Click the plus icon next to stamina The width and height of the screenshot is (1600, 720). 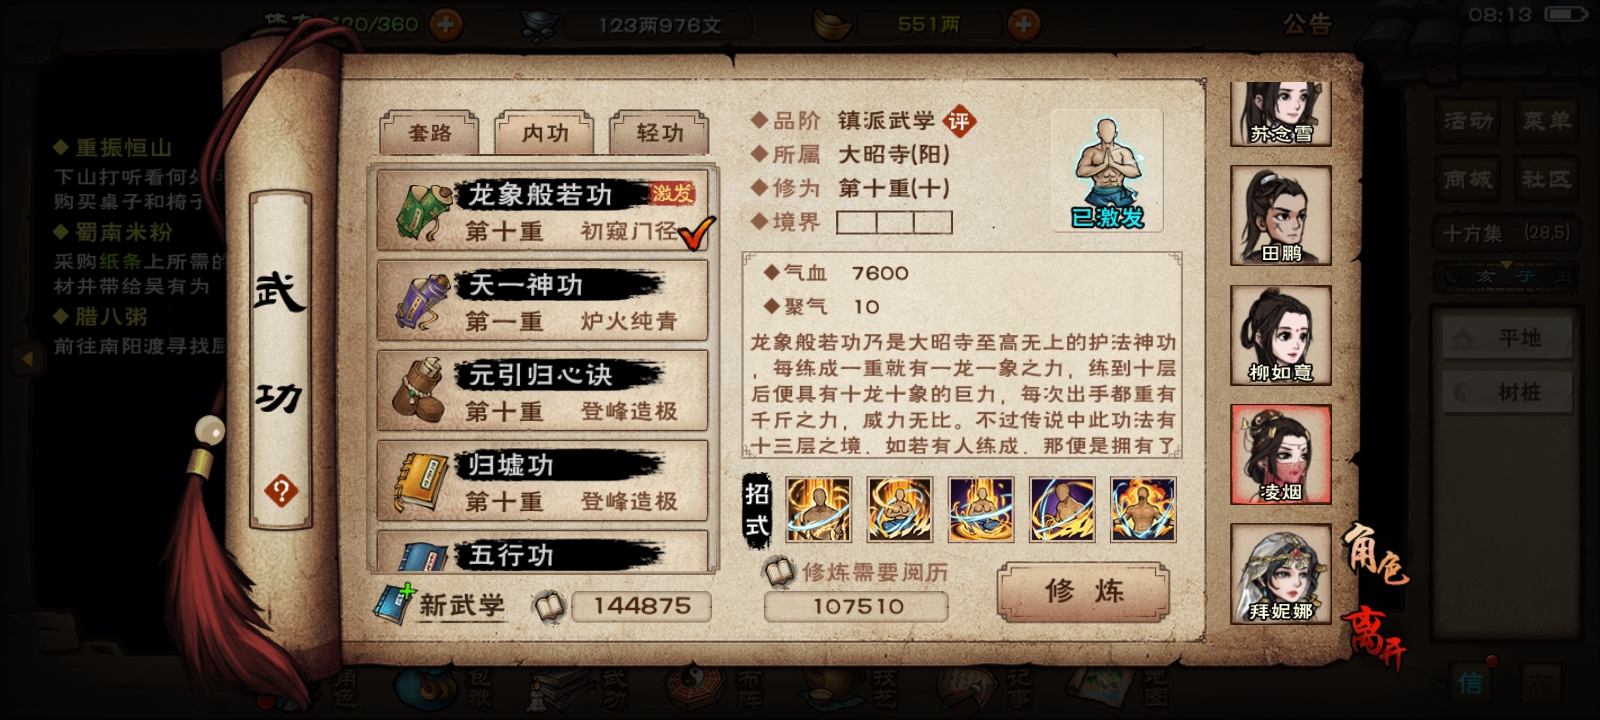[x=446, y=24]
